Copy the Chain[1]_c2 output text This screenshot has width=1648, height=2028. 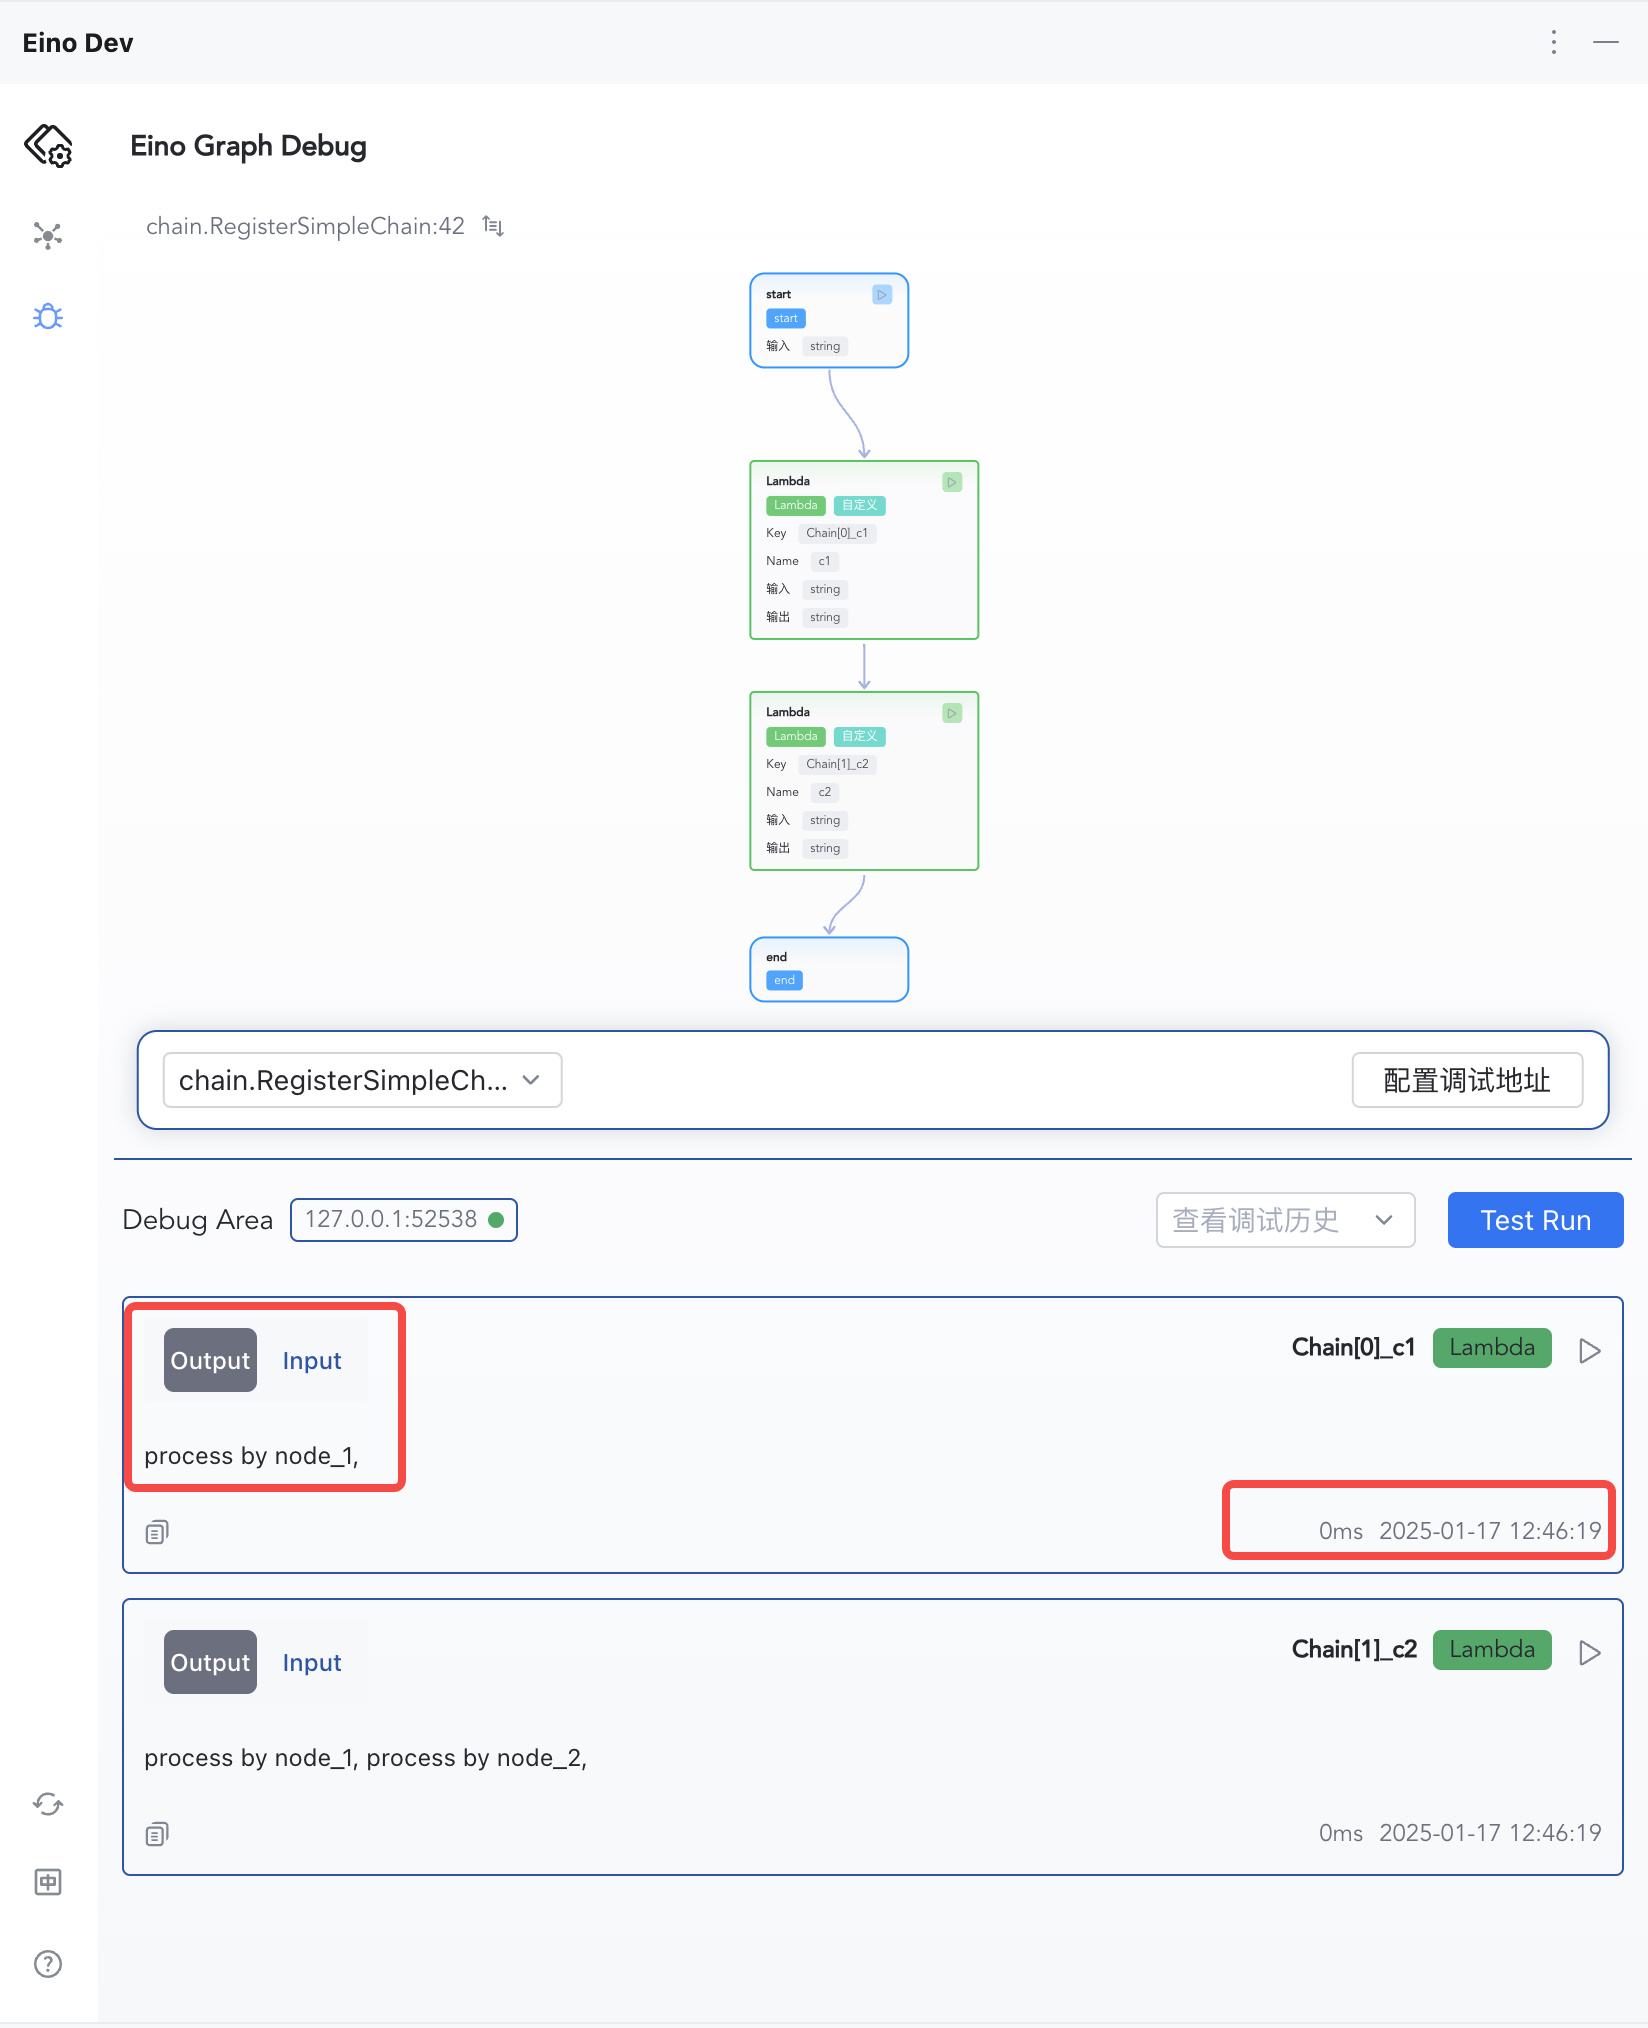(157, 1833)
